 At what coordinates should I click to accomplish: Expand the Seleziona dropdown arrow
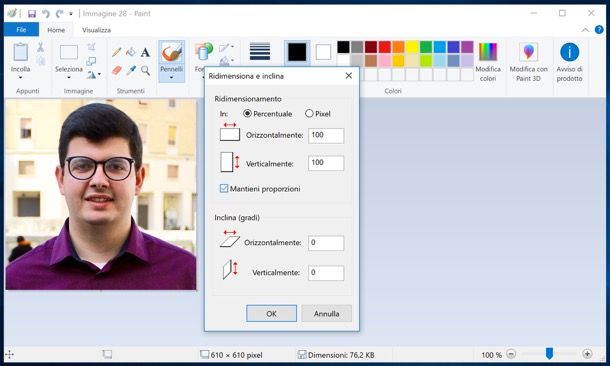coord(69,77)
